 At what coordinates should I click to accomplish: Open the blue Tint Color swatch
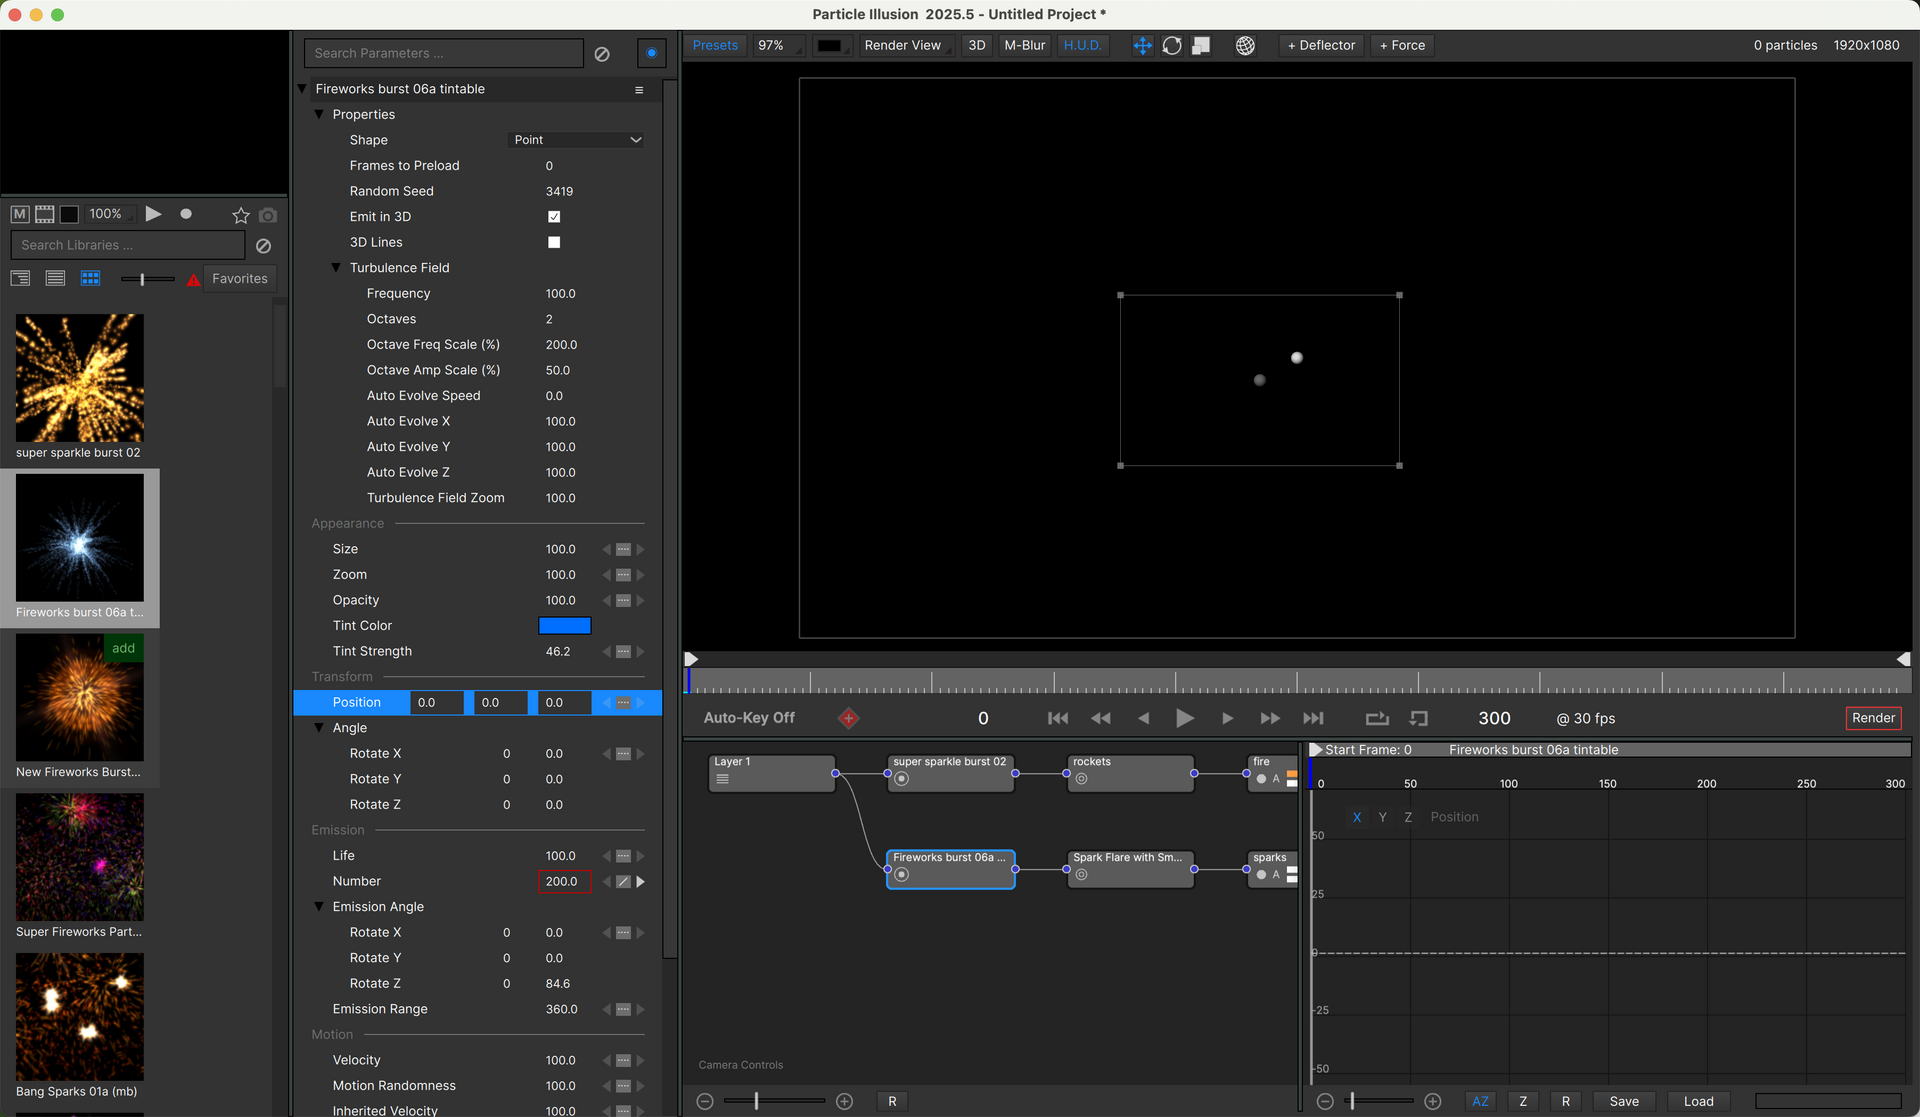(x=564, y=626)
